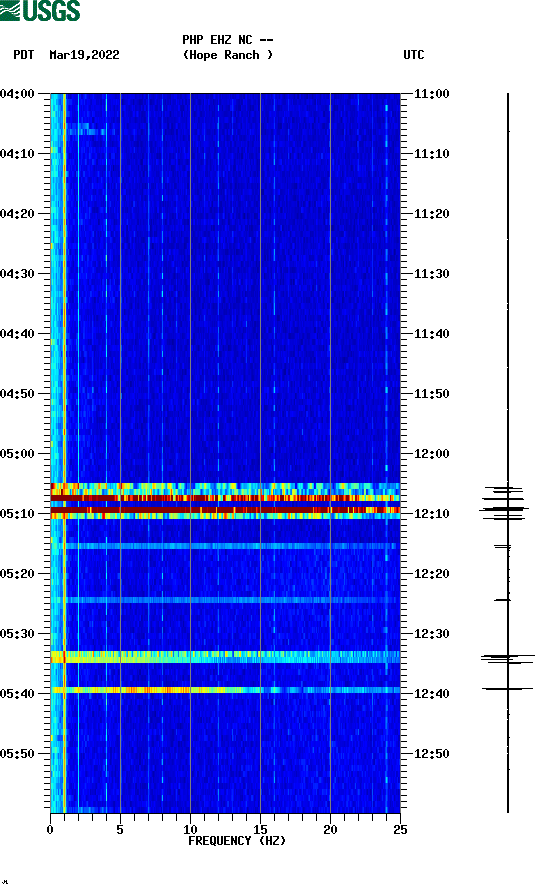
Task: Click the '(Hope Ranch )' station name
Action: click(228, 55)
